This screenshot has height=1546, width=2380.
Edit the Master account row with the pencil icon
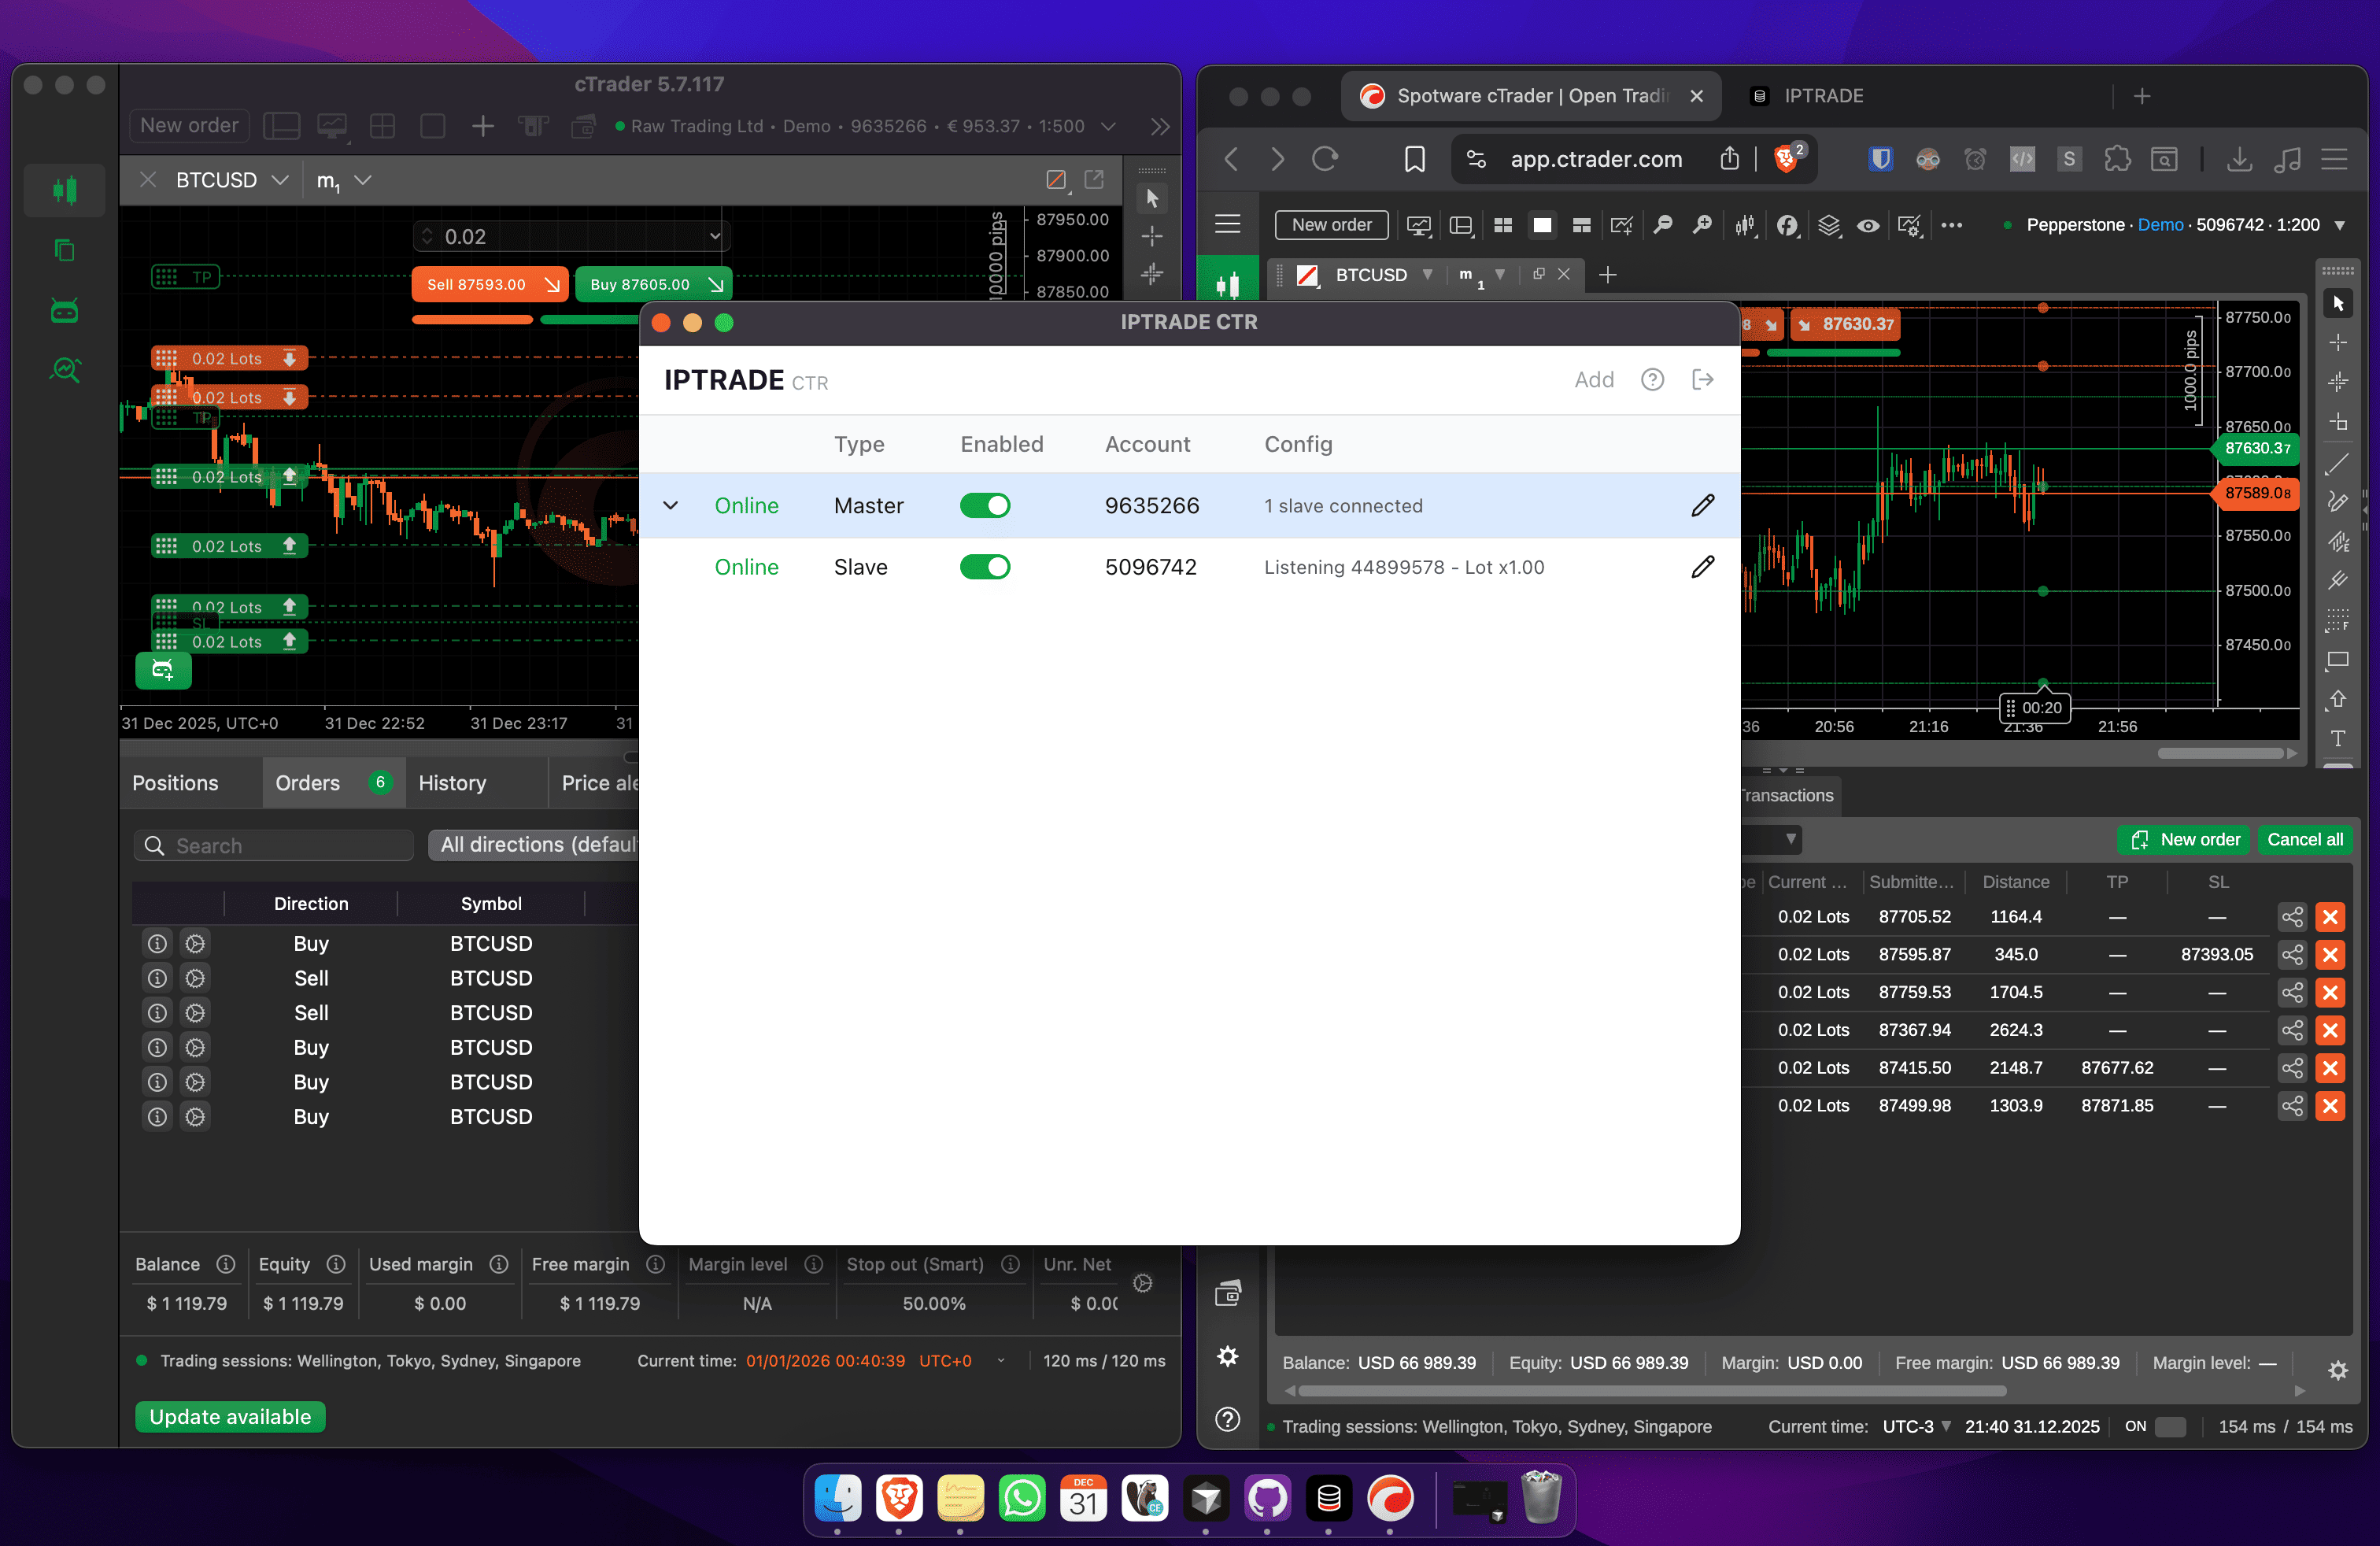[x=1702, y=506]
